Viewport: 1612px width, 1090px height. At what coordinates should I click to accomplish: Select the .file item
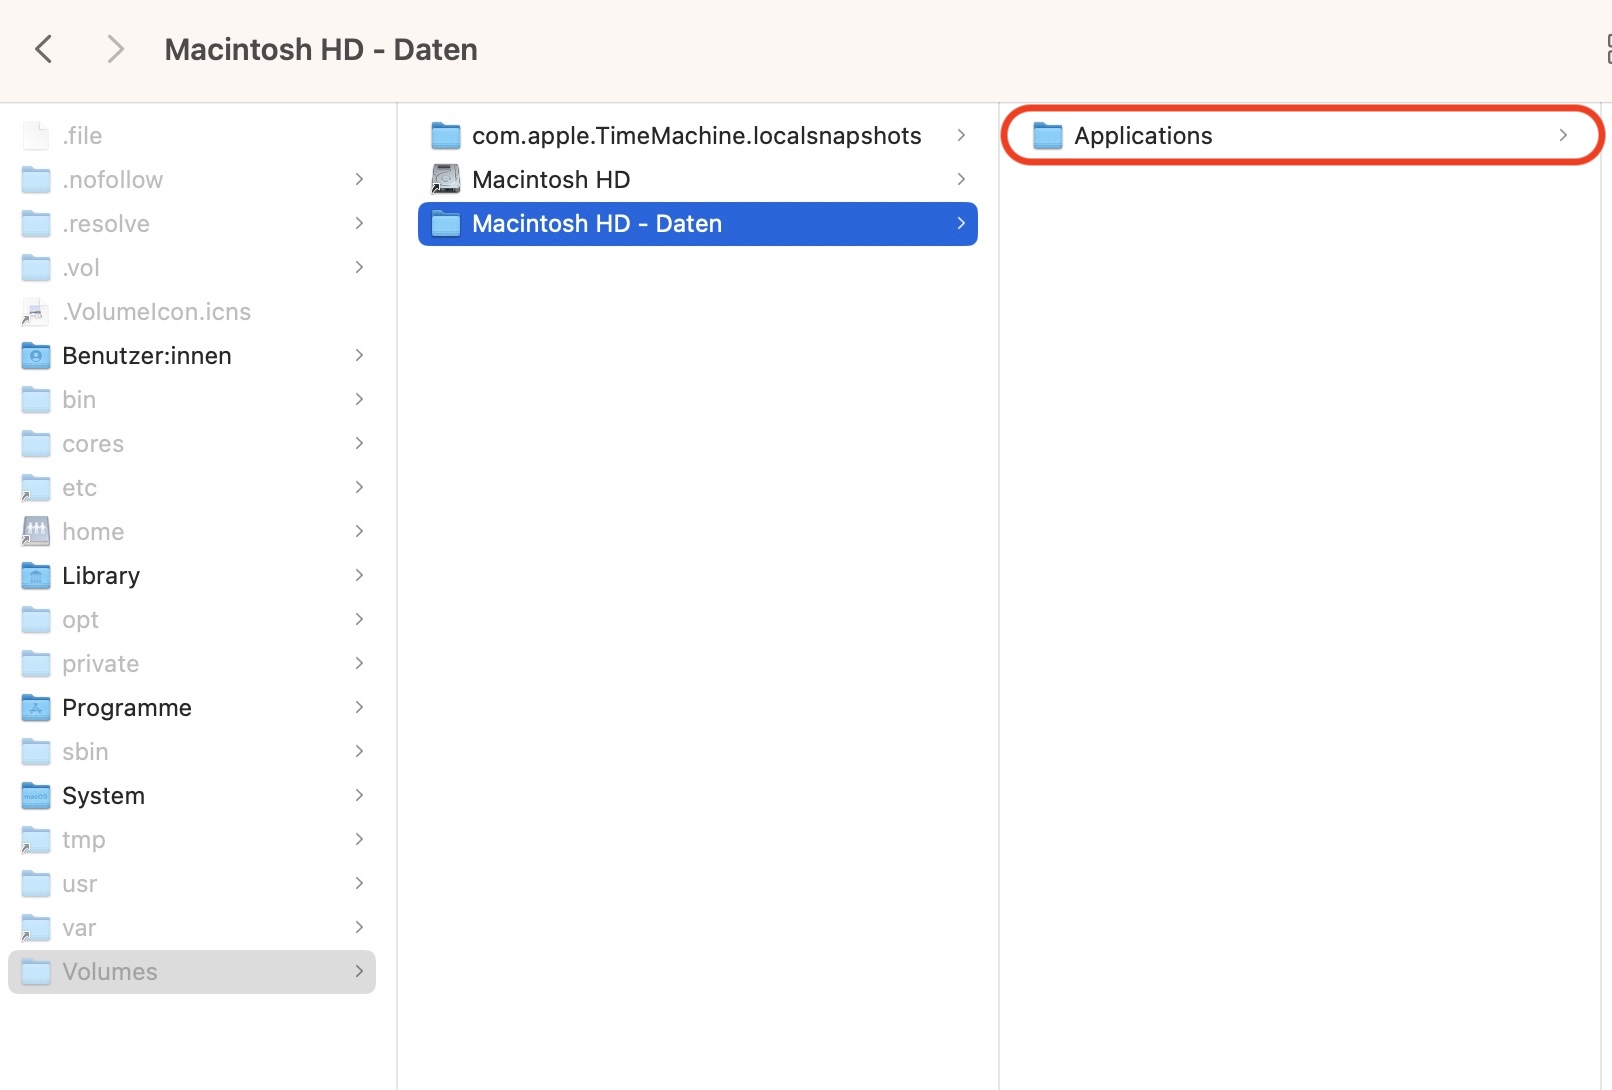(82, 136)
